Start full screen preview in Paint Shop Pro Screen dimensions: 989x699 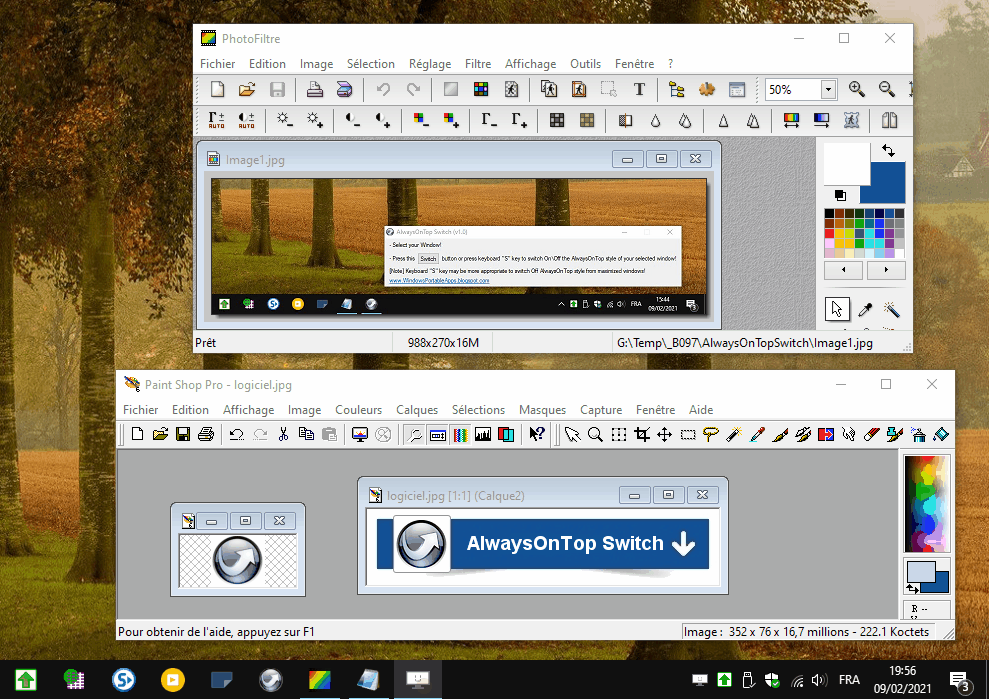point(360,434)
